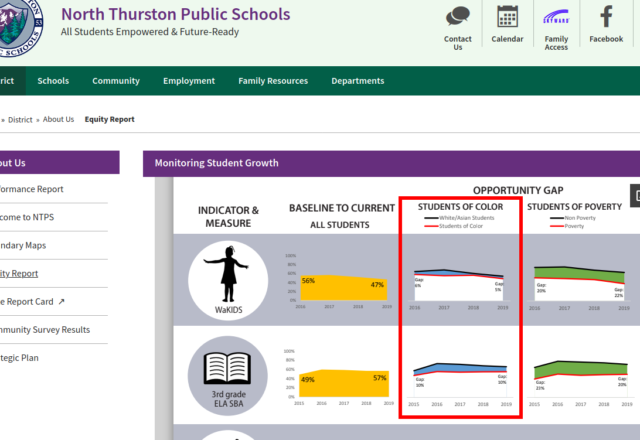
Task: Open the Community Survey Results sidebar link
Action: pos(45,329)
